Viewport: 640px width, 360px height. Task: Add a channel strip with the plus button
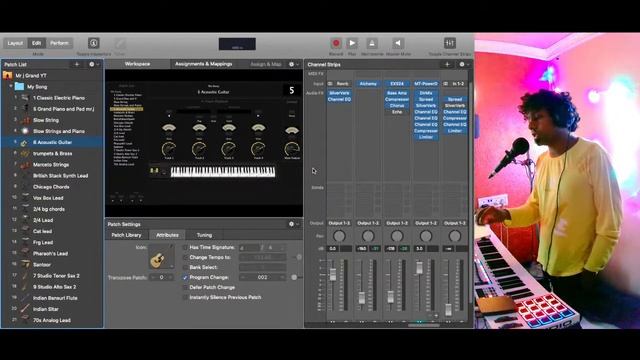click(x=447, y=64)
